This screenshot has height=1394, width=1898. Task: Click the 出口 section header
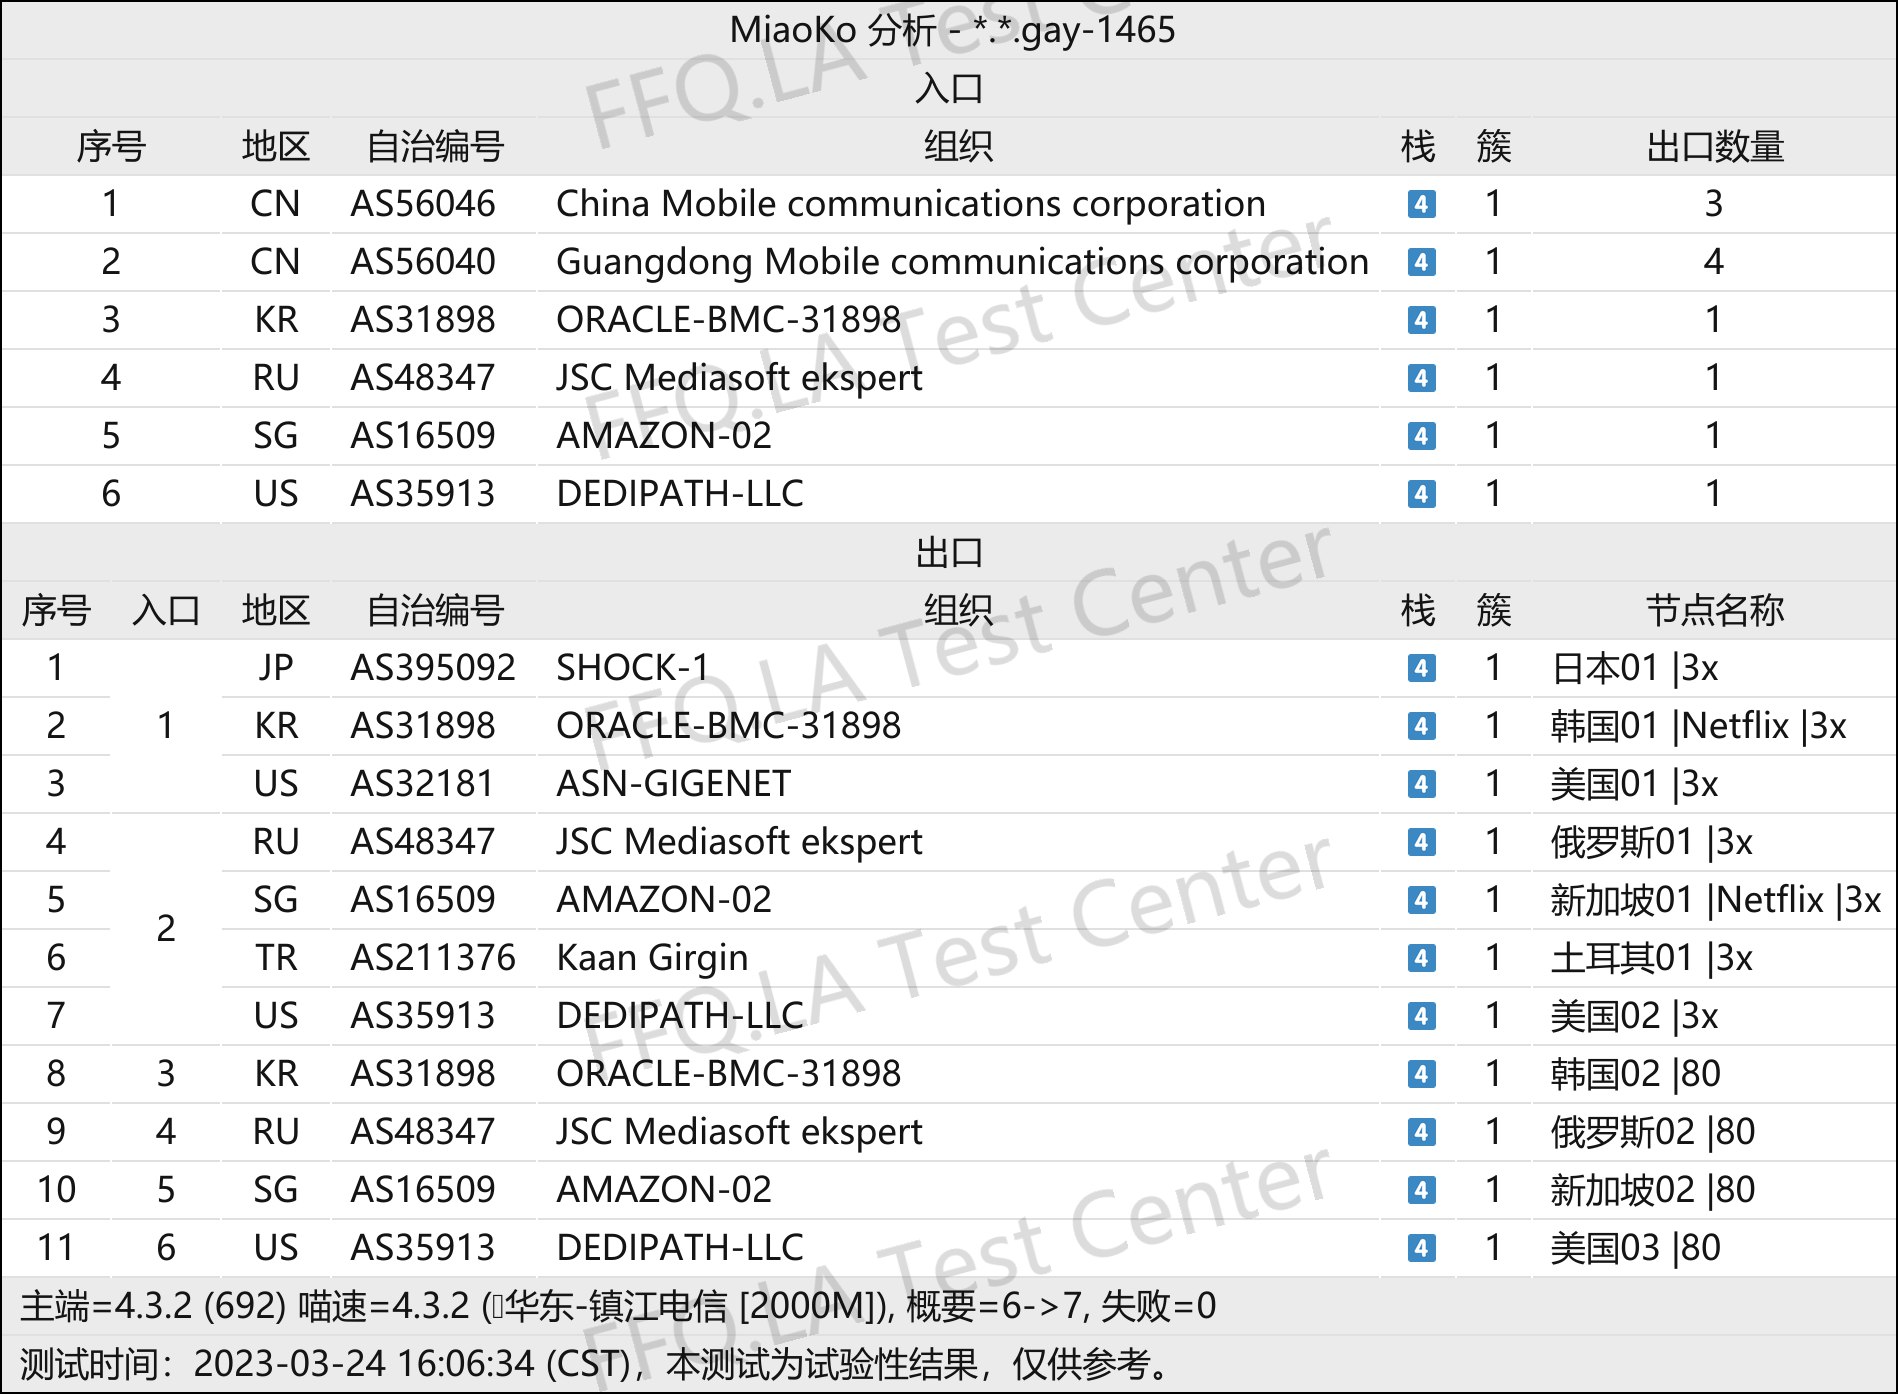[x=949, y=552]
